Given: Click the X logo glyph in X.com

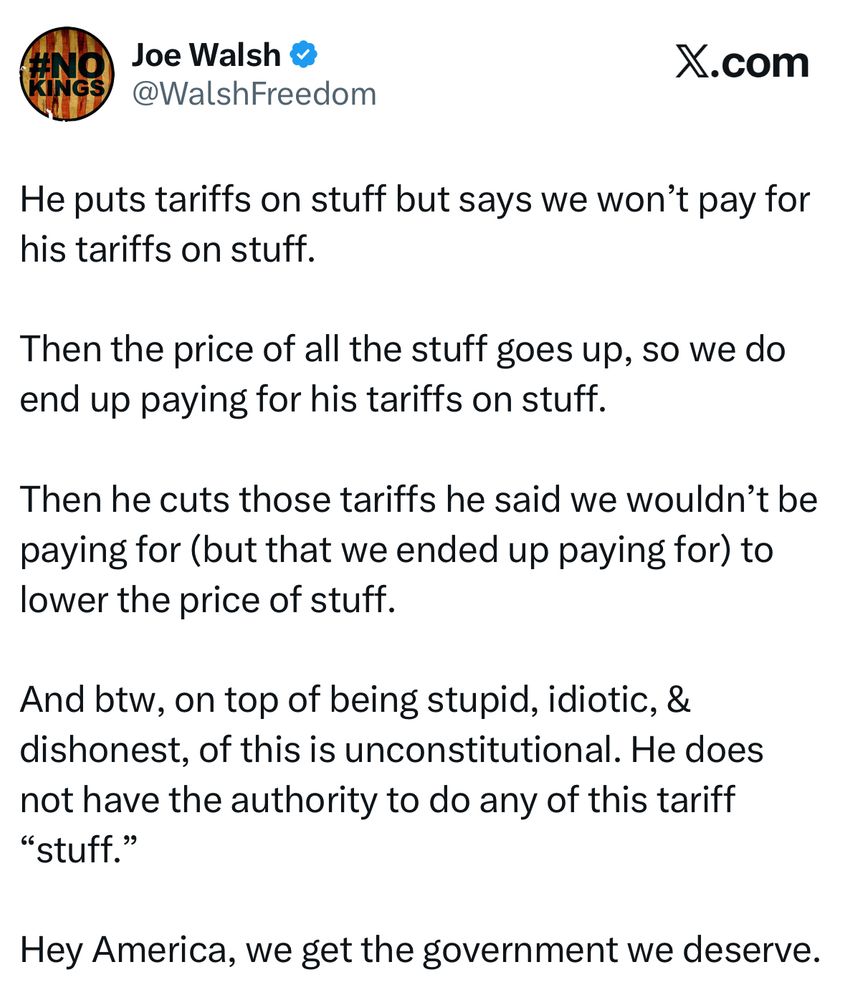Looking at the screenshot, I should 691,64.
